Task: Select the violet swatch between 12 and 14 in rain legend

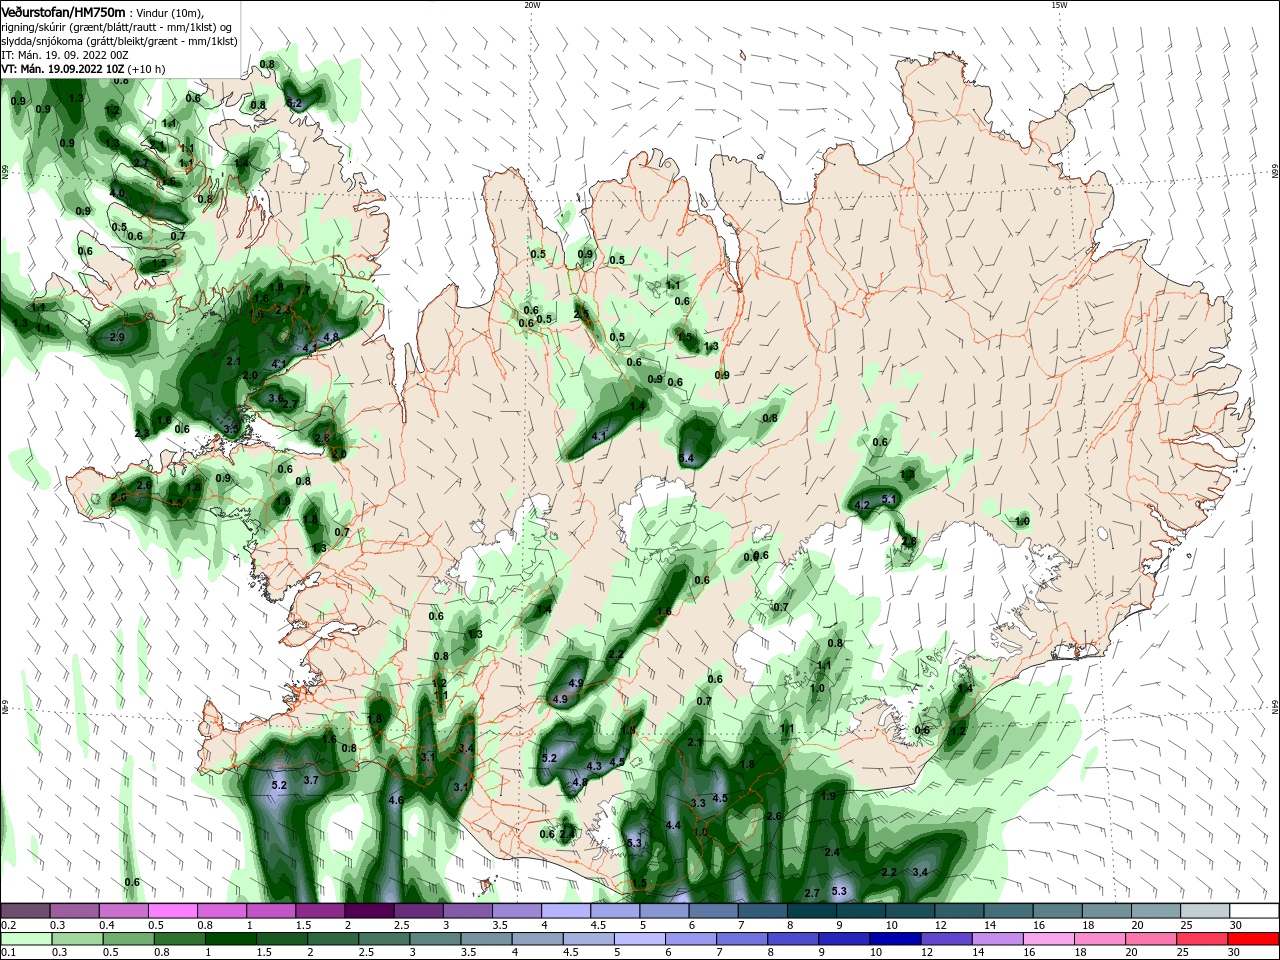Action: (945, 939)
